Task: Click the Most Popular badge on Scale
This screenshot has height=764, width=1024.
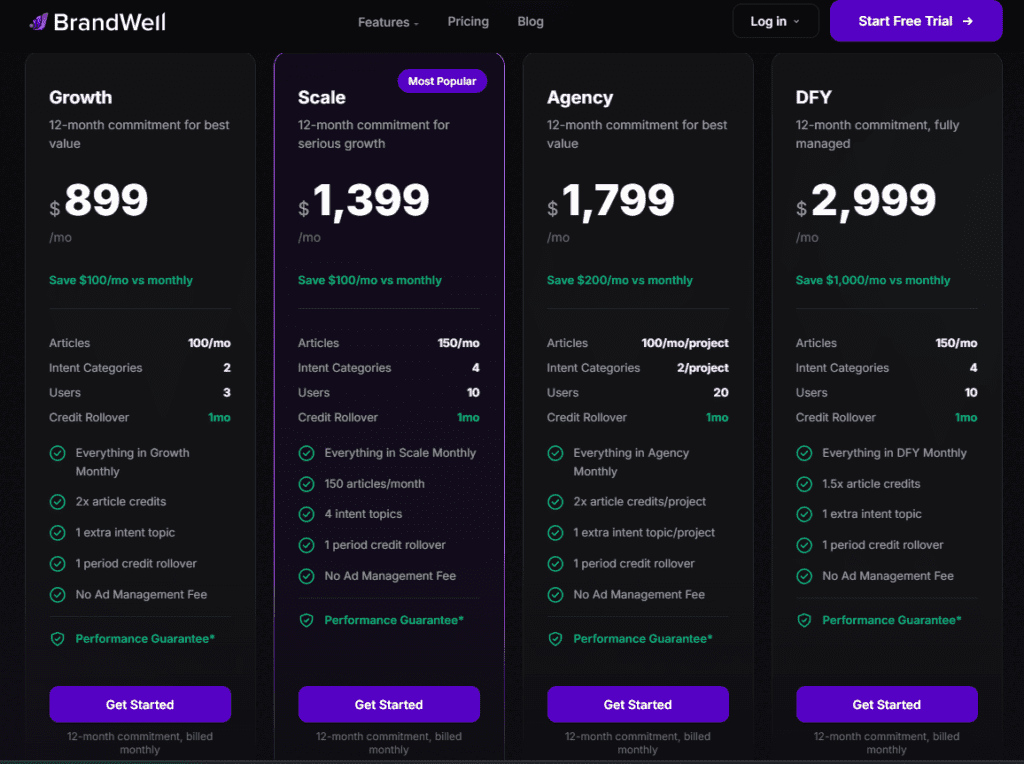Action: tap(442, 81)
